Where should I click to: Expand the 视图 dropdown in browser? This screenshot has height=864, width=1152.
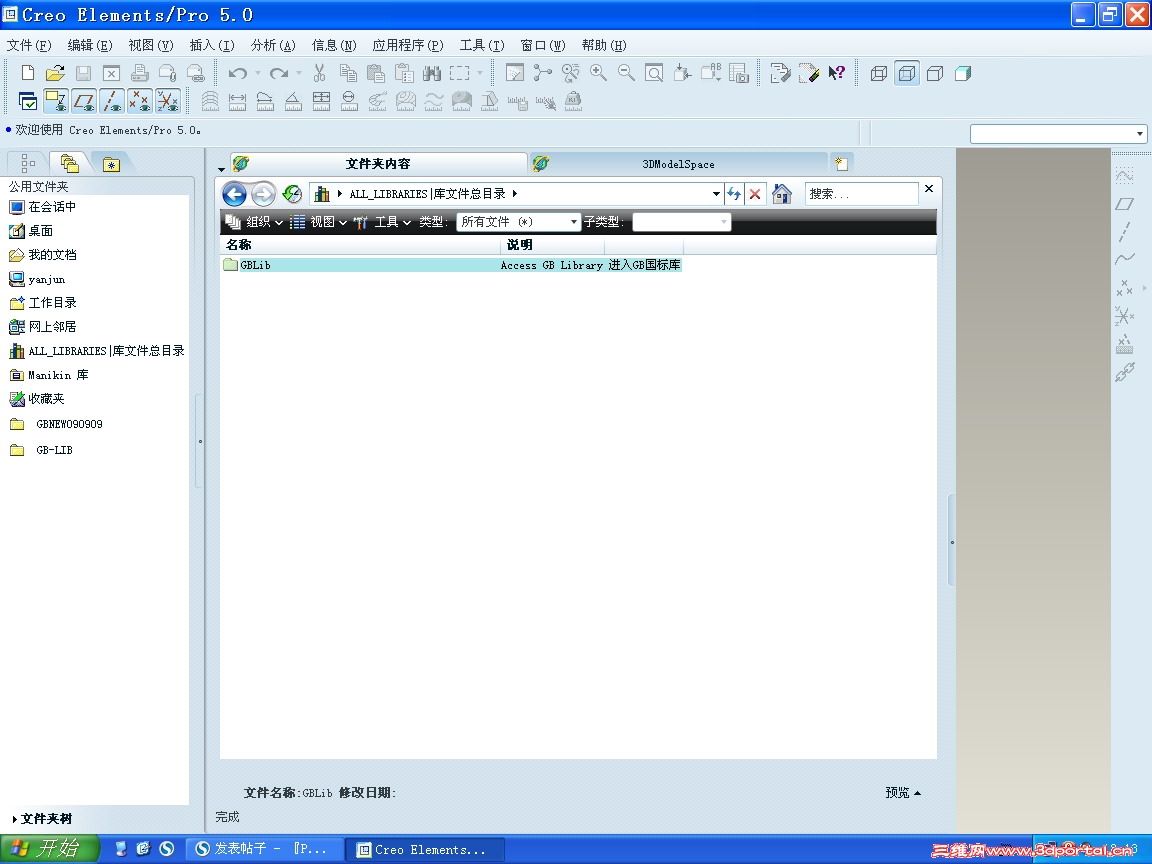pos(318,222)
